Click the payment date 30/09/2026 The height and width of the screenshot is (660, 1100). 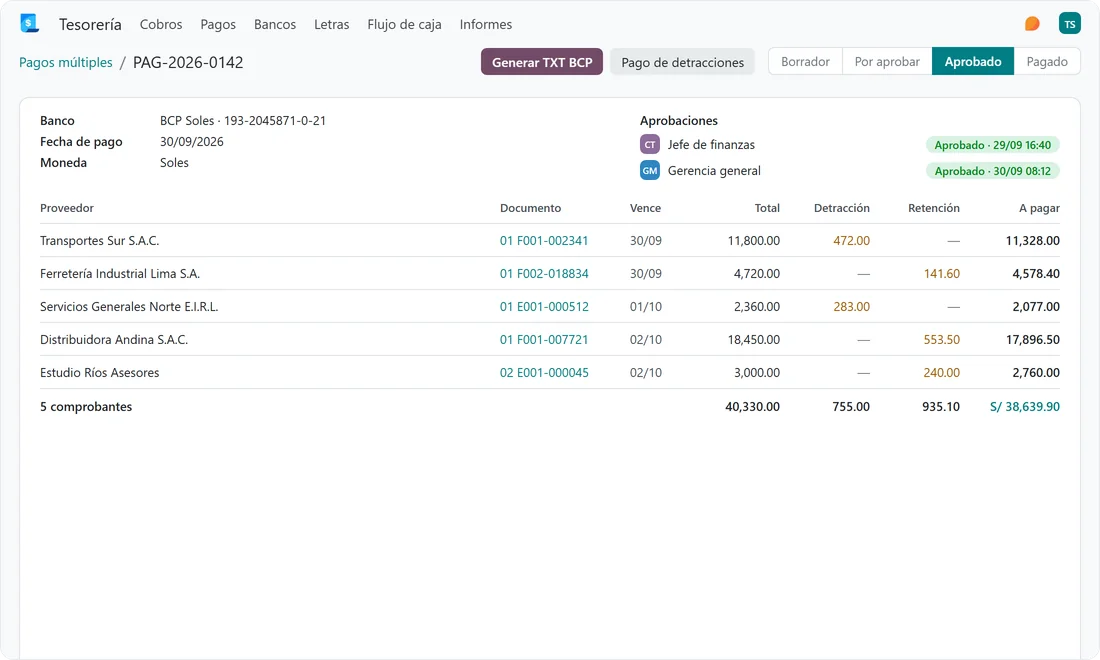(x=192, y=142)
